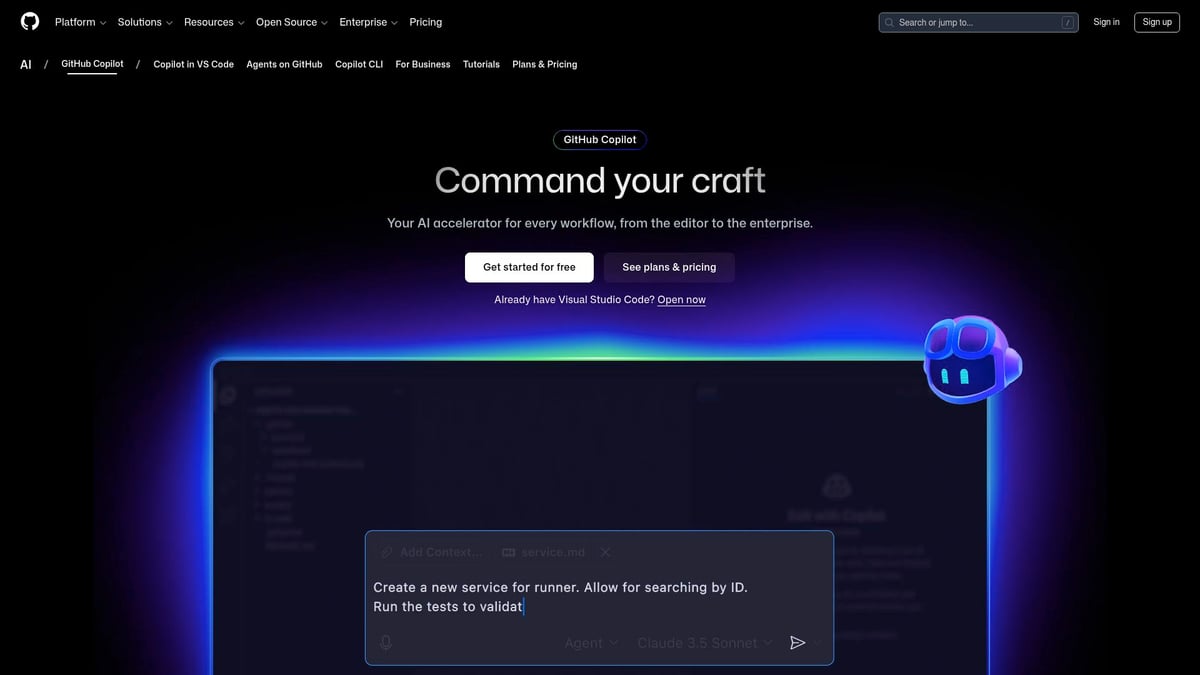The image size is (1200, 675).
Task: Open the Agents on GitHub tab
Action: click(283, 64)
